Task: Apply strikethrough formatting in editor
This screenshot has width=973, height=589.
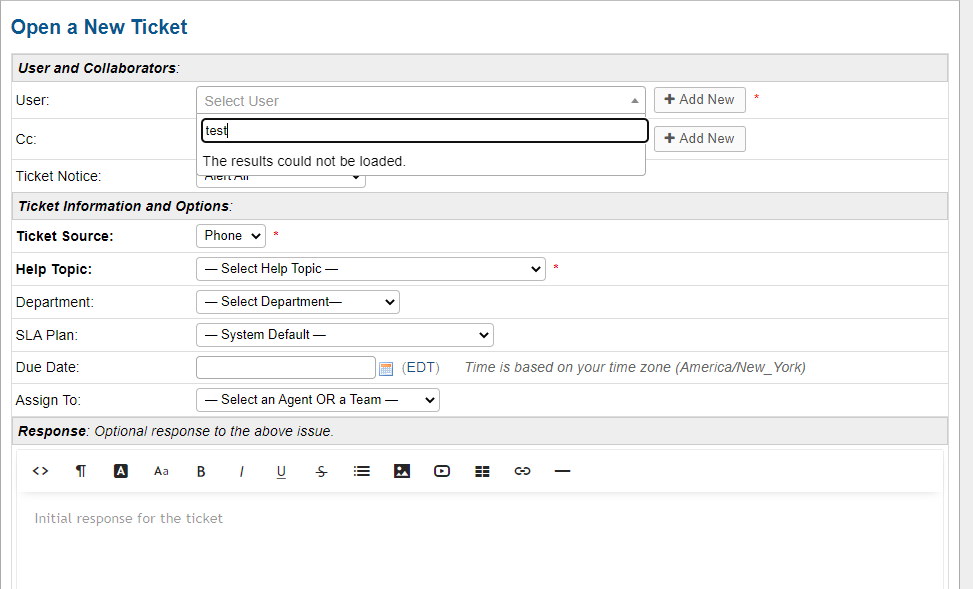Action: [x=321, y=471]
